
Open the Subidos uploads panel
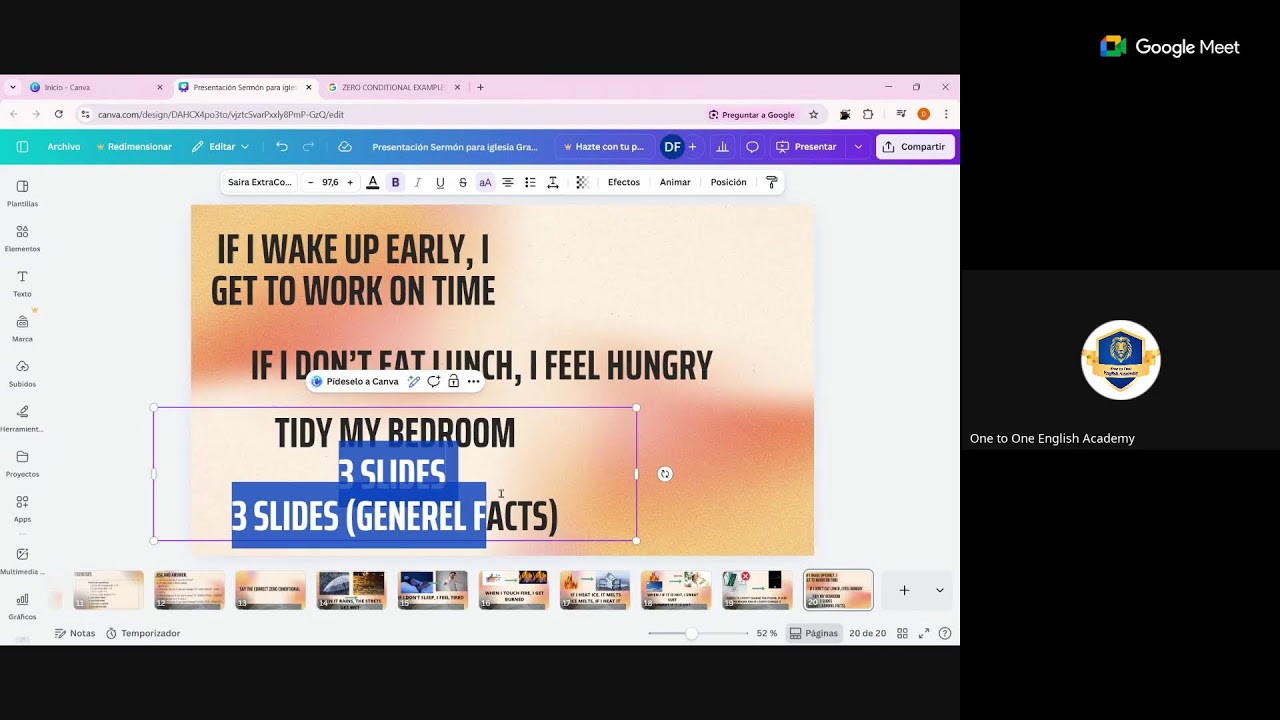tap(22, 374)
